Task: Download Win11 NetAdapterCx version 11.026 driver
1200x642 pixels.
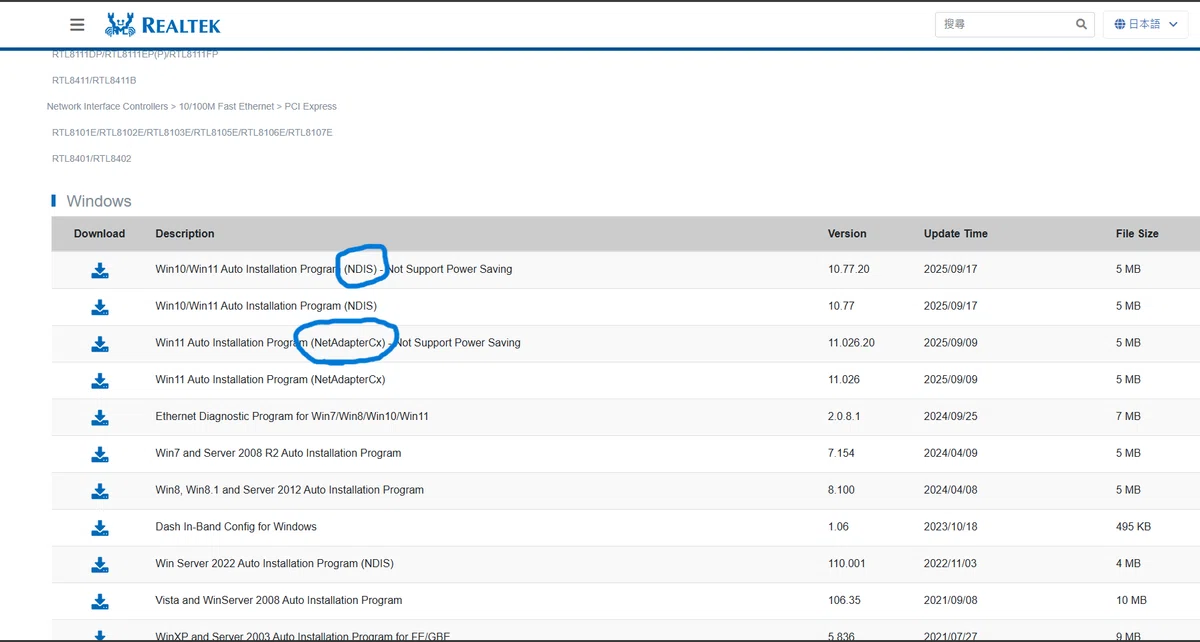Action: [100, 380]
